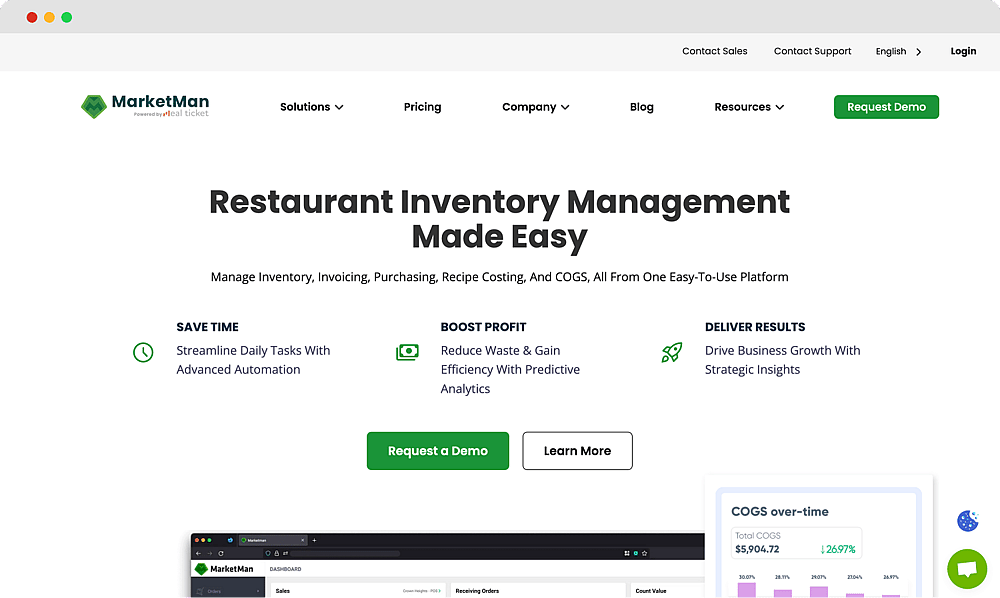Image resolution: width=1000 pixels, height=598 pixels.
Task: Open the Pricing page
Action: pos(422,107)
